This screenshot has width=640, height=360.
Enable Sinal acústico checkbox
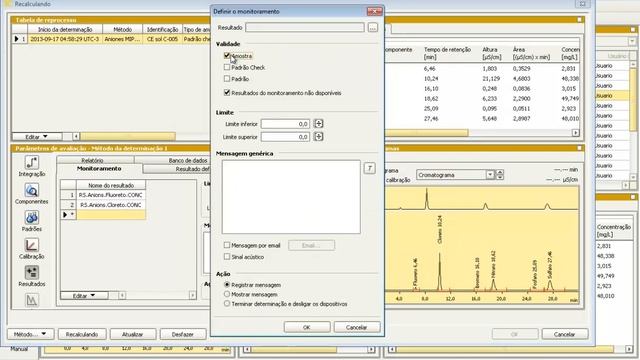point(227,257)
